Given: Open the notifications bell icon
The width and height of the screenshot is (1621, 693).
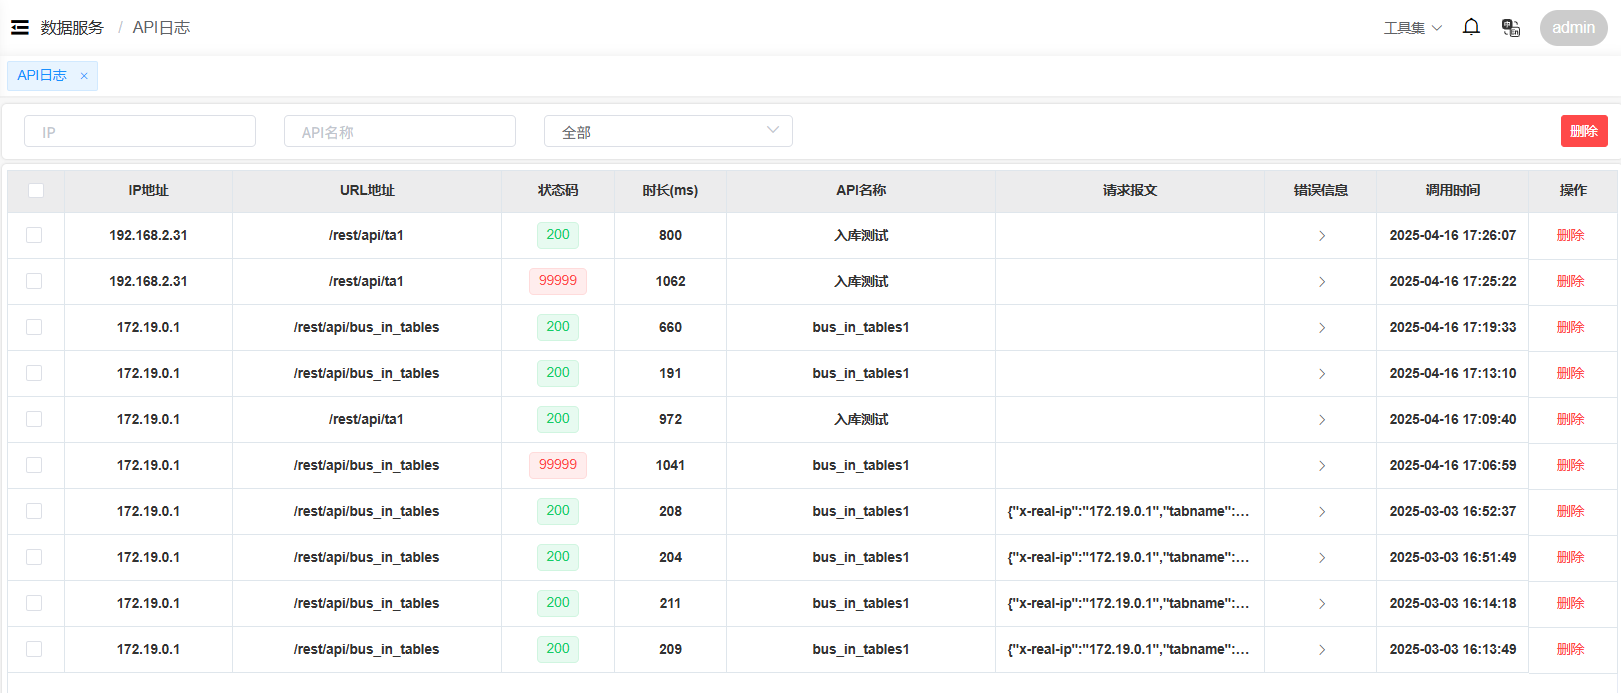Looking at the screenshot, I should (x=1471, y=27).
